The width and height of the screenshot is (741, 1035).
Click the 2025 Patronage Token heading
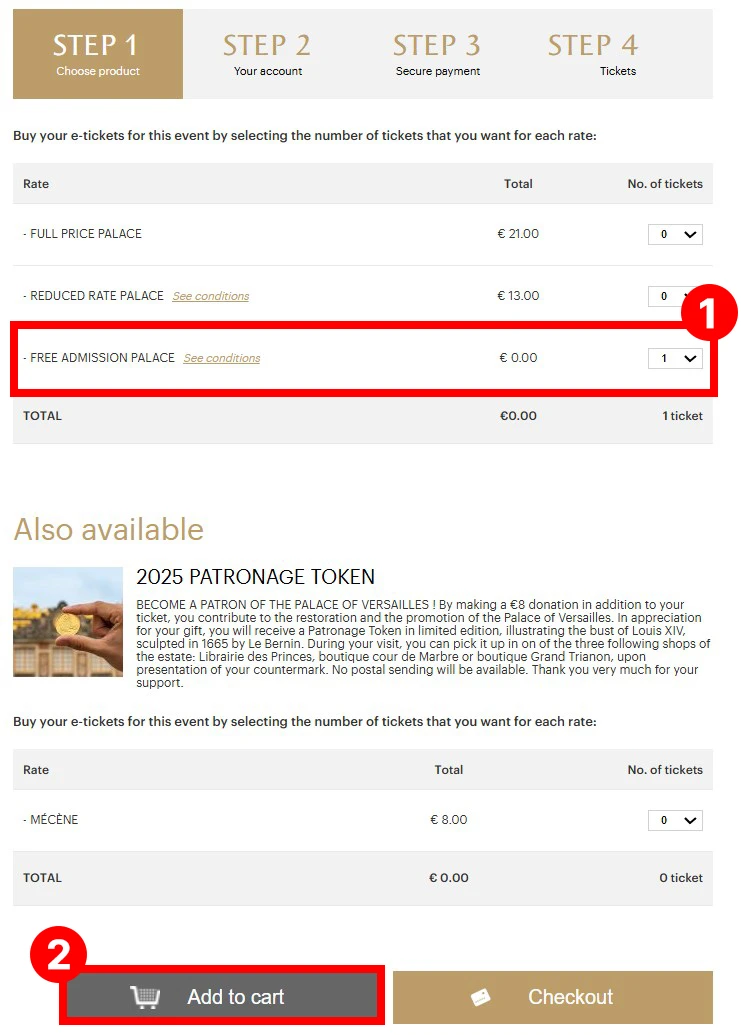point(255,577)
